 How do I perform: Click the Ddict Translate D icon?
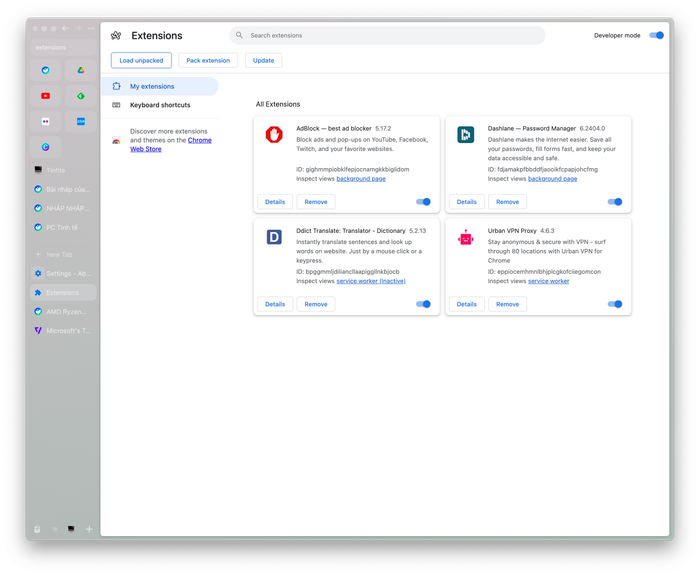(274, 237)
